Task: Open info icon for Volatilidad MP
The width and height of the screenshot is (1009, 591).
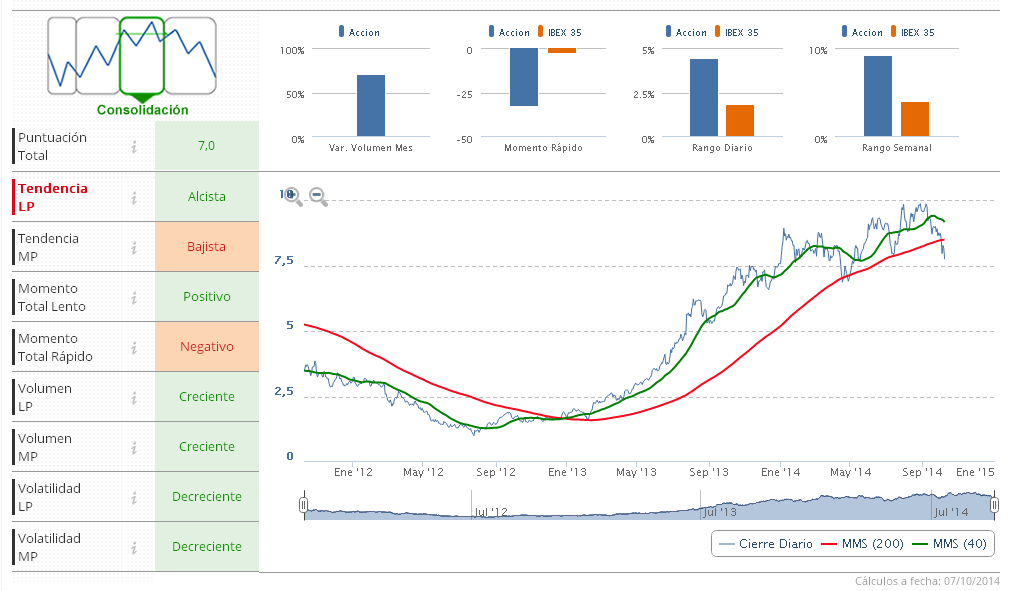Action: coord(133,547)
